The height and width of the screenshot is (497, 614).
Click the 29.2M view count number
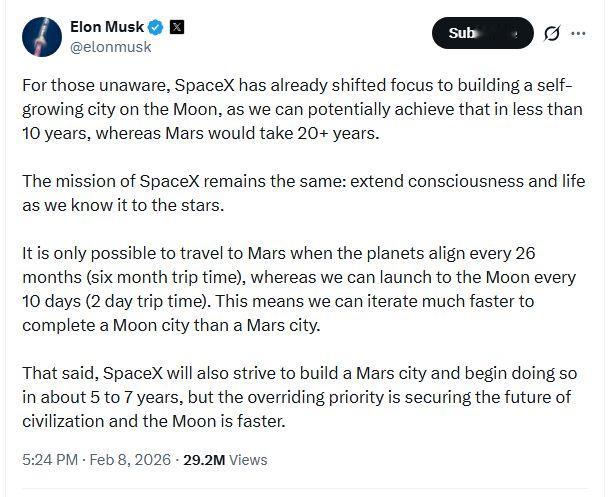(204, 460)
